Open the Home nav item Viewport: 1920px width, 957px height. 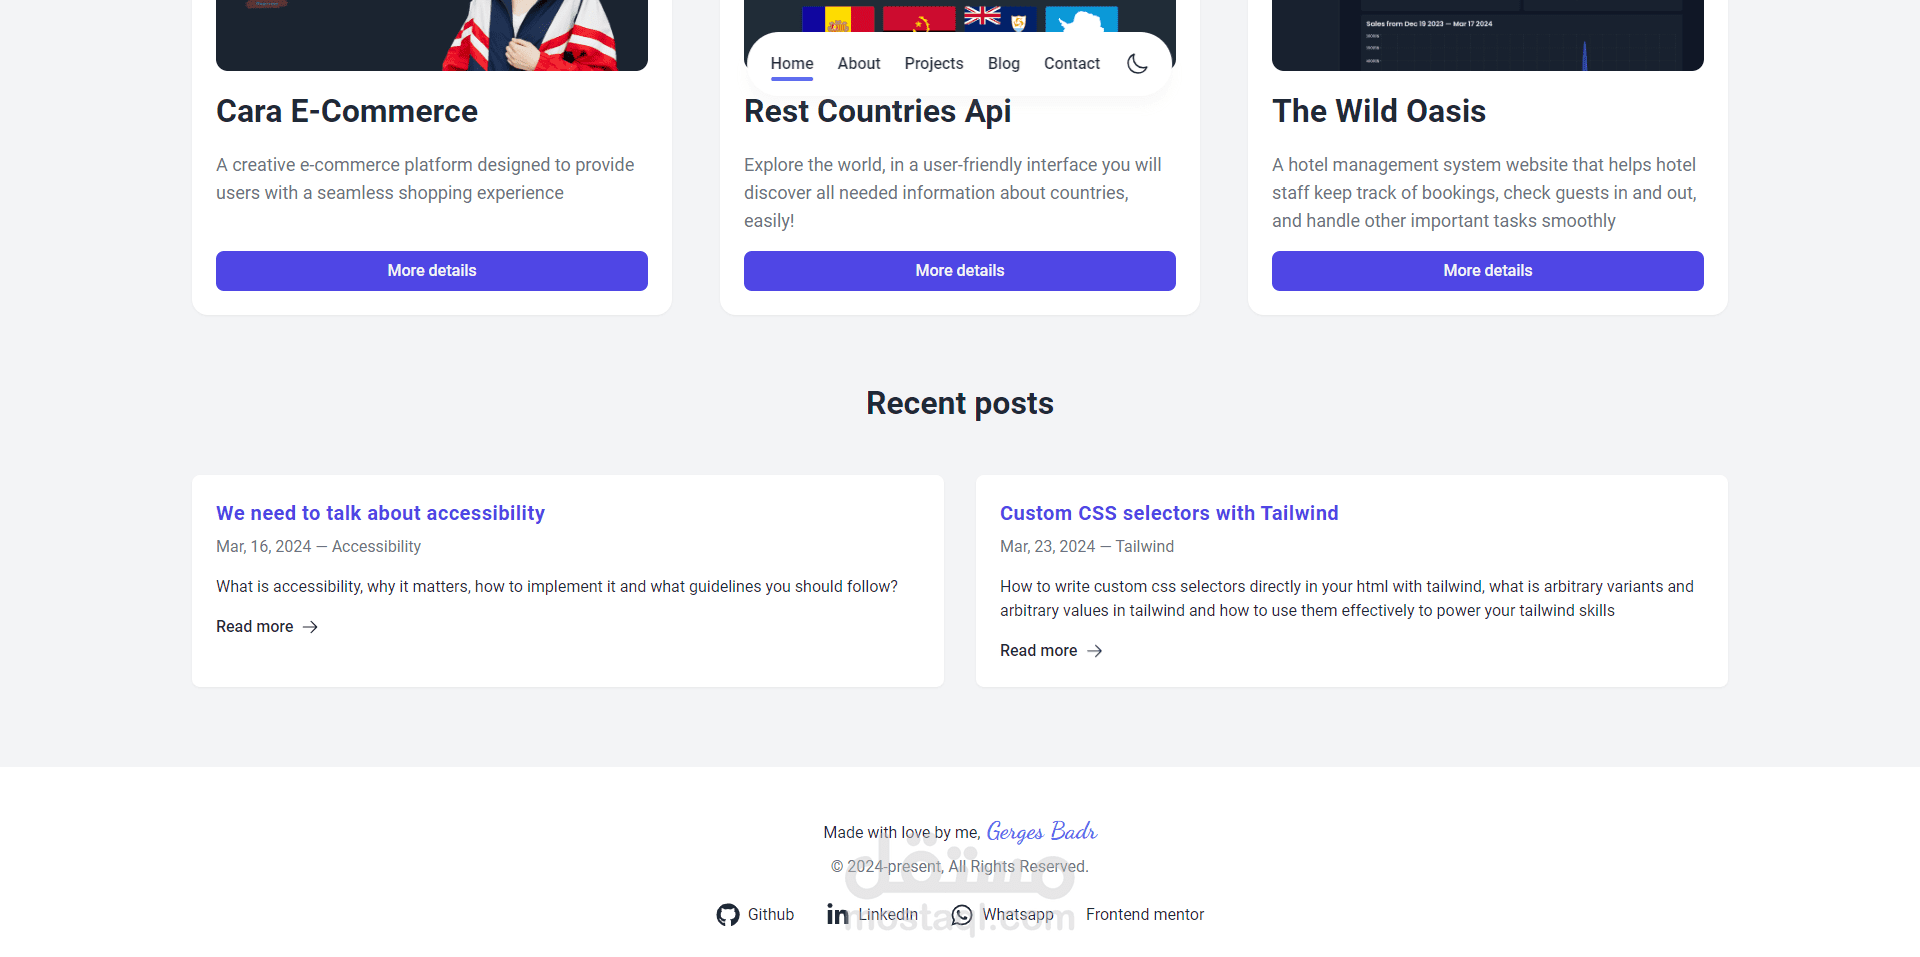(792, 64)
